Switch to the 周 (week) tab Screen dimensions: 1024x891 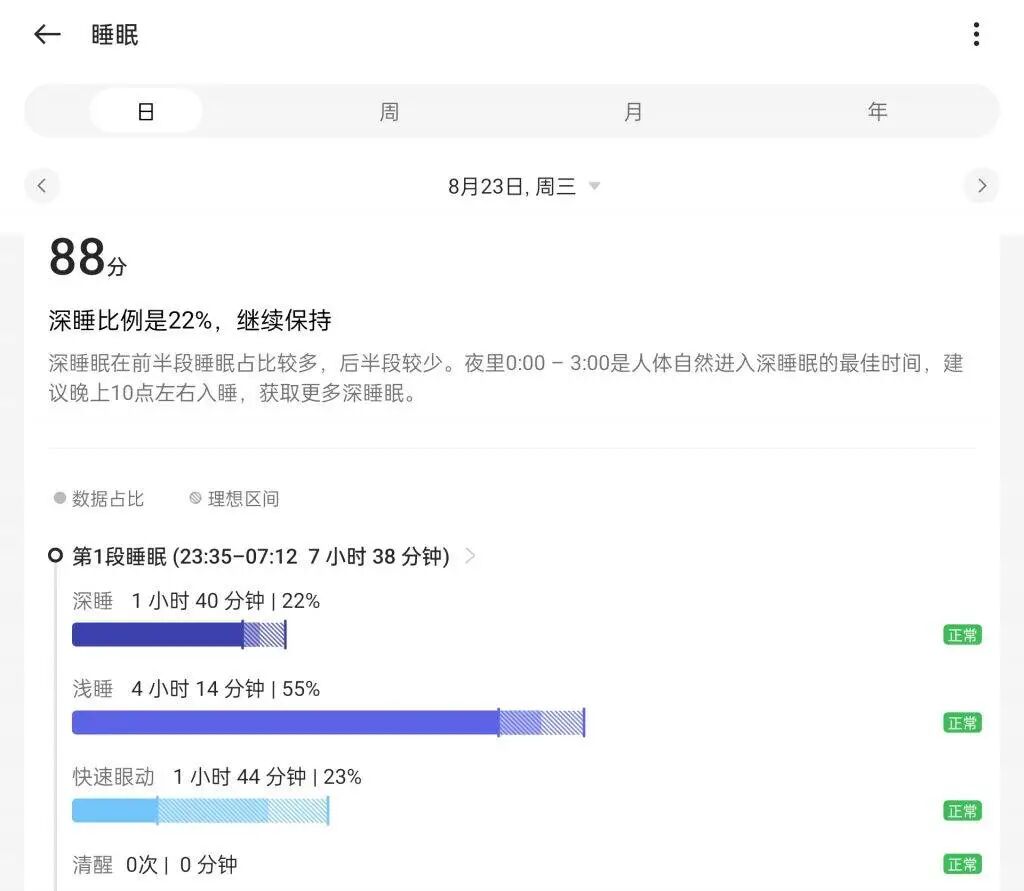[389, 111]
